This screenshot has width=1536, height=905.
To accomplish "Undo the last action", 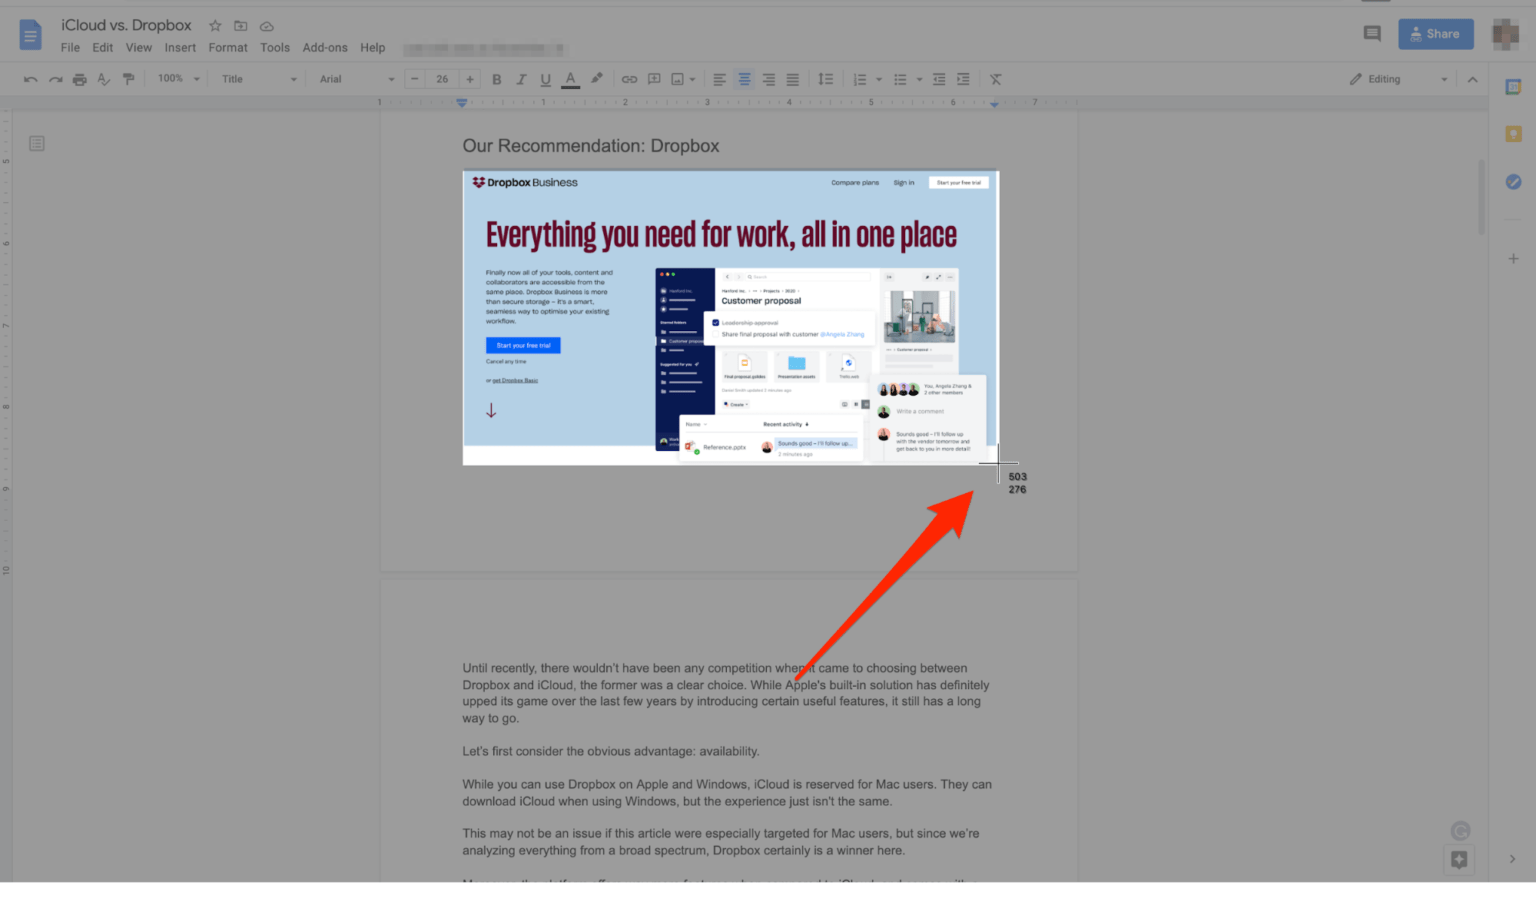I will click(29, 79).
